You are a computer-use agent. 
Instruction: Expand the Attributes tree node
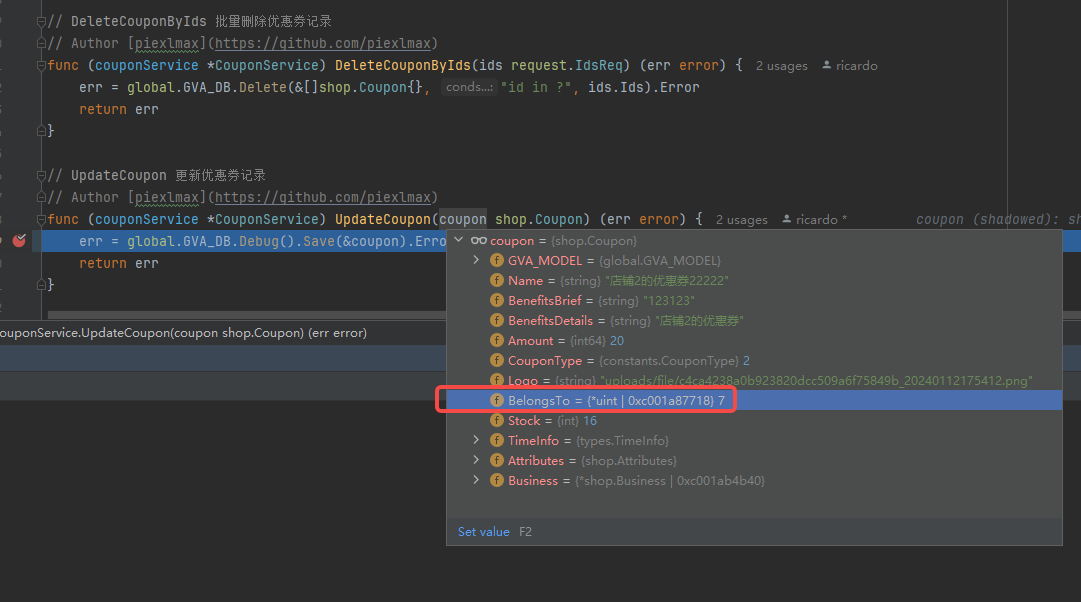[477, 461]
